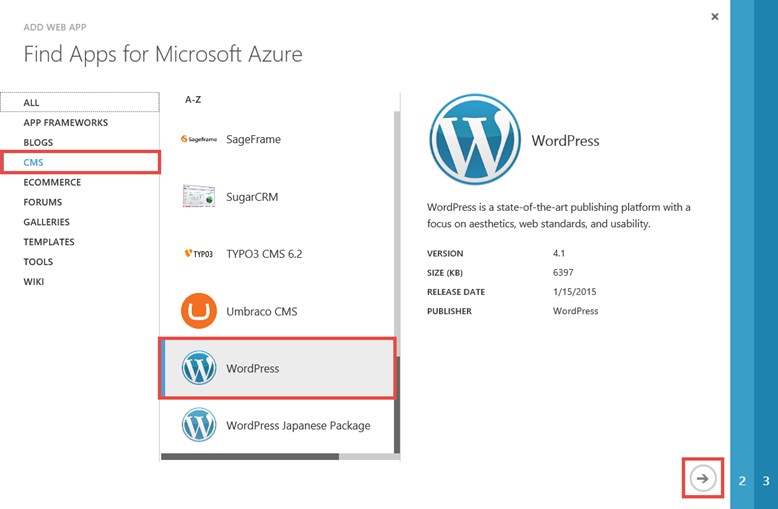The image size is (778, 509).
Task: Select the ALL category
Action: click(x=80, y=102)
